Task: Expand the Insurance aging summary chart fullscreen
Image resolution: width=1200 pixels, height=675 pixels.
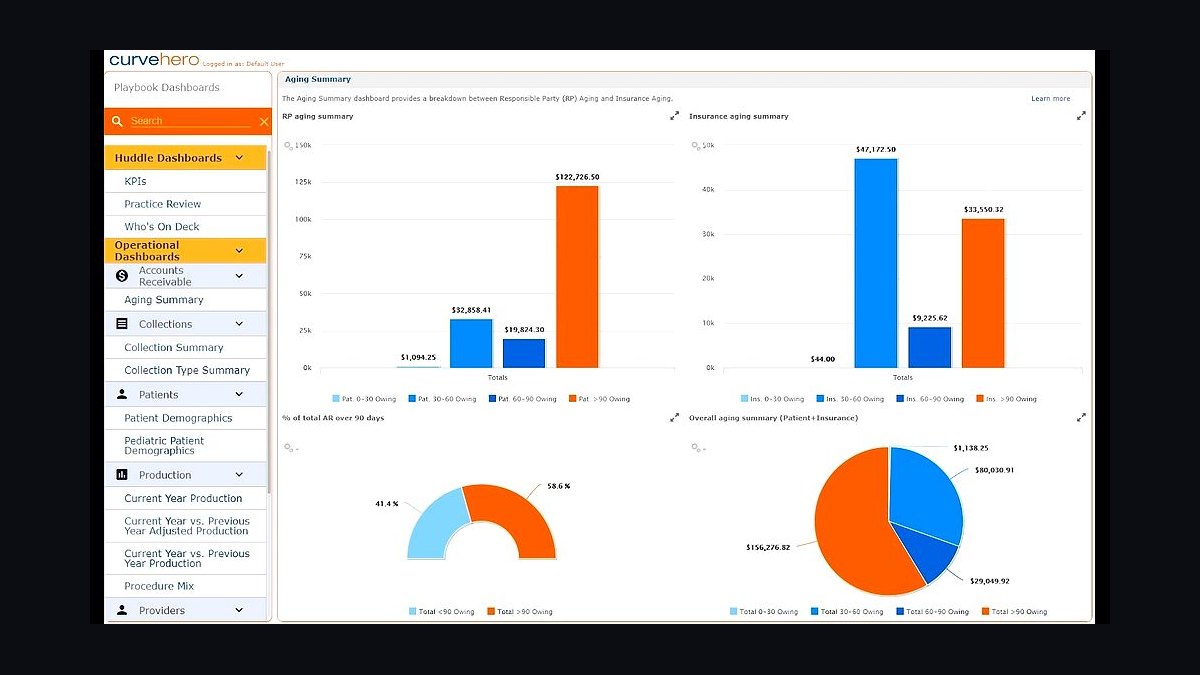Action: coord(1081,116)
